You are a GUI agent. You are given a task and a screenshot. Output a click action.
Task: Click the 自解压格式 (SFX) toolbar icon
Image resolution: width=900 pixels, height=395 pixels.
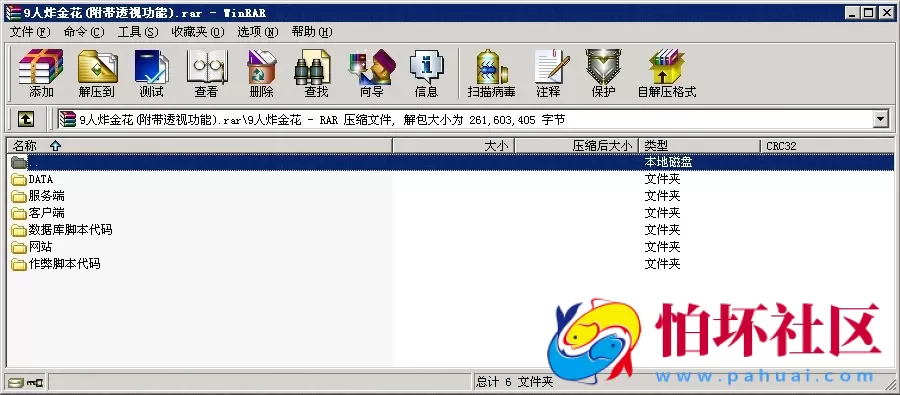coord(667,73)
